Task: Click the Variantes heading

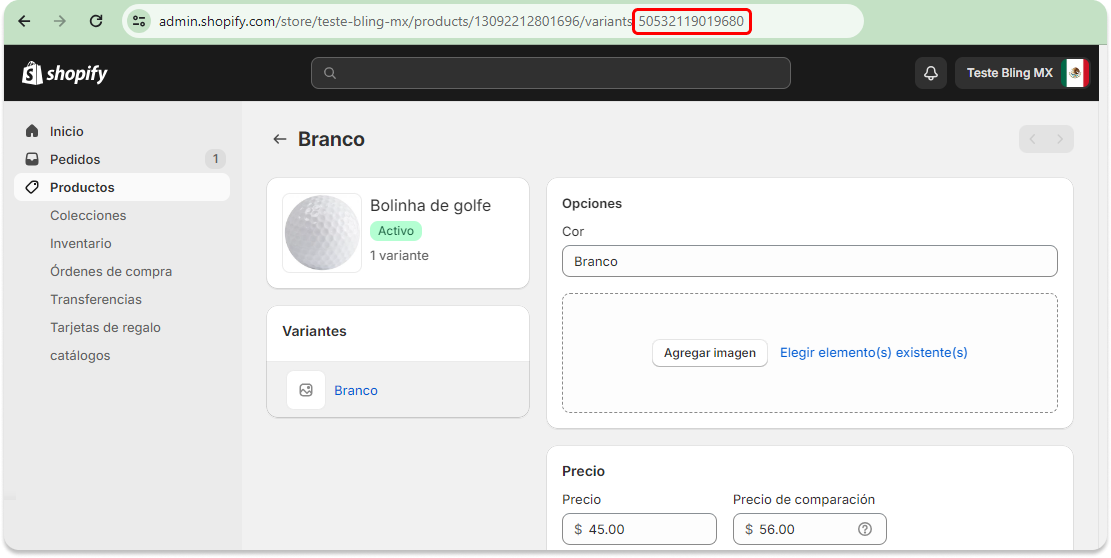Action: (x=315, y=331)
